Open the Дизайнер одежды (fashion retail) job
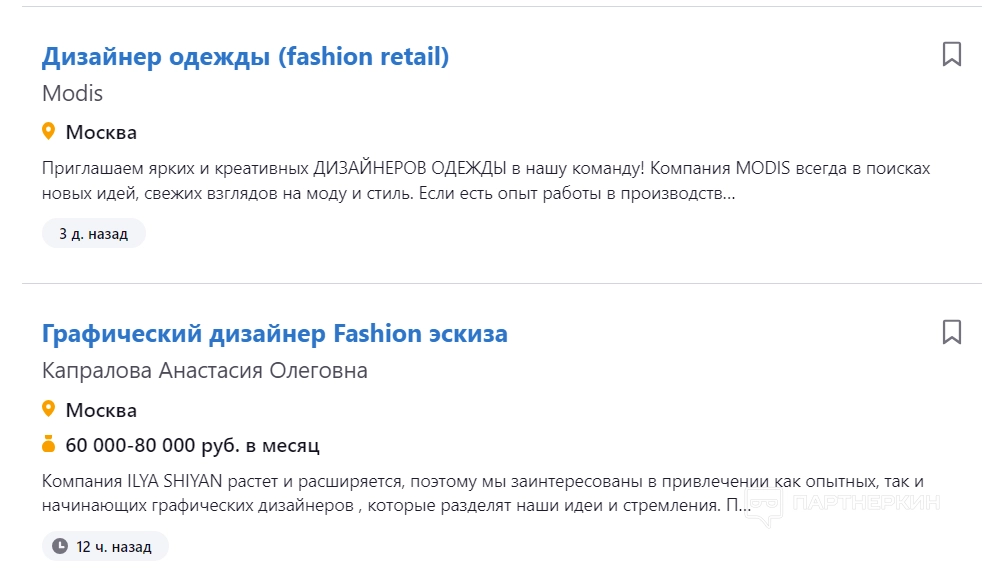Screen dimensions: 991x580 [x=245, y=57]
